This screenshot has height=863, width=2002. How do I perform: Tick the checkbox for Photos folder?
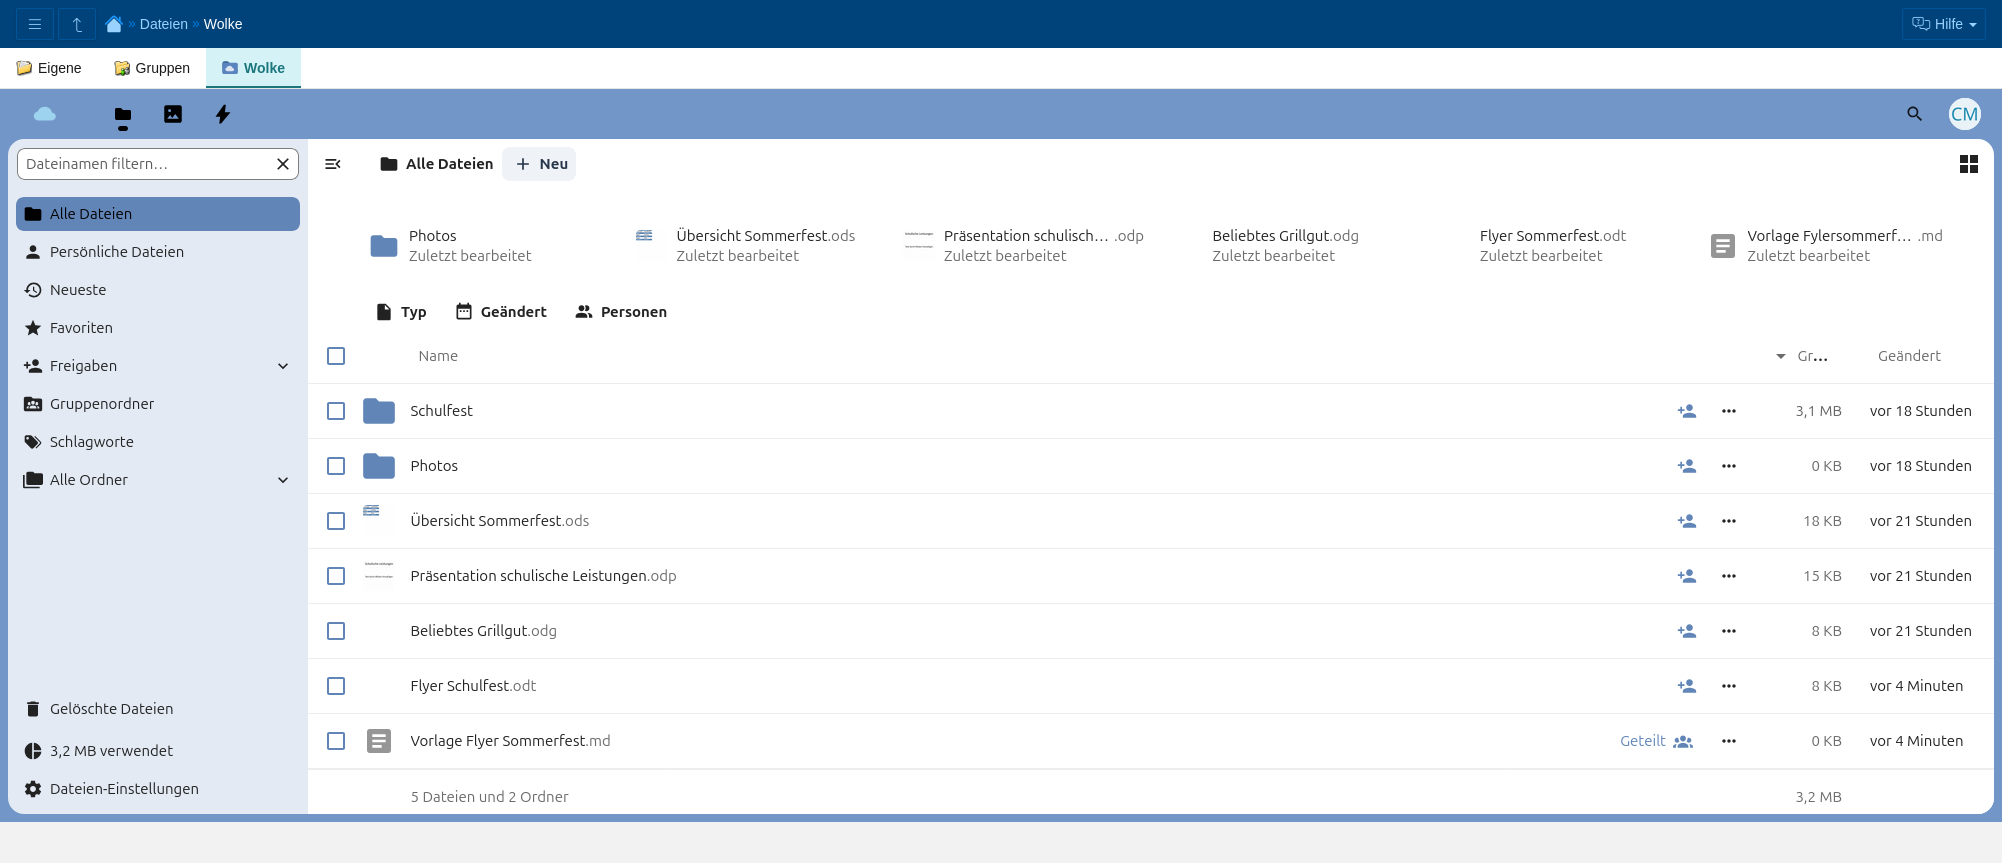click(336, 466)
